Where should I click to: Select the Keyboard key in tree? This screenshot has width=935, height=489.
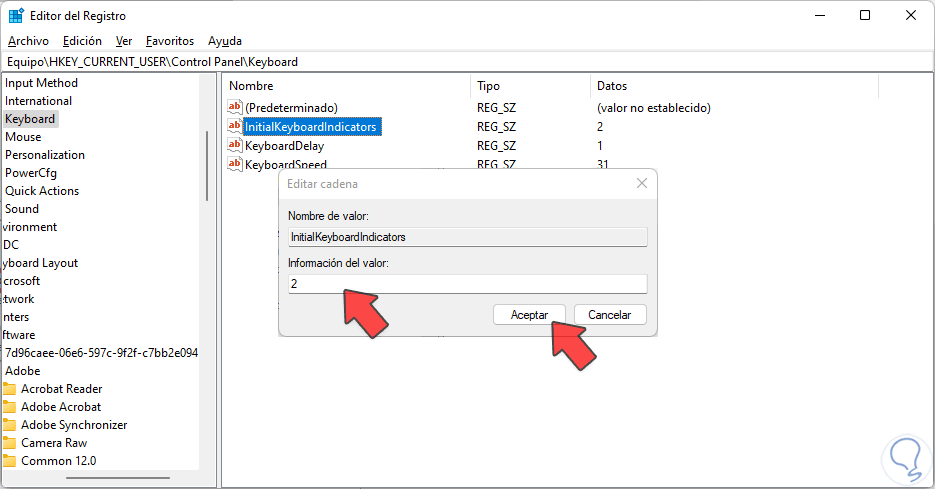coord(30,119)
